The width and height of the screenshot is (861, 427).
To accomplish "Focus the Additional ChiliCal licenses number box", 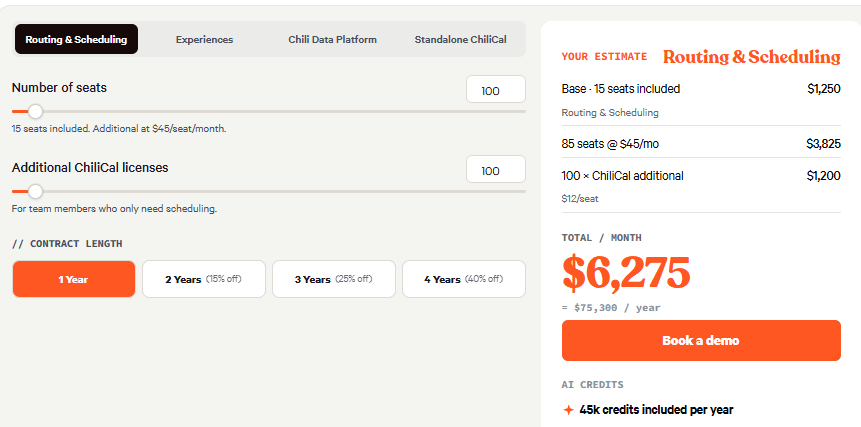I will point(496,170).
